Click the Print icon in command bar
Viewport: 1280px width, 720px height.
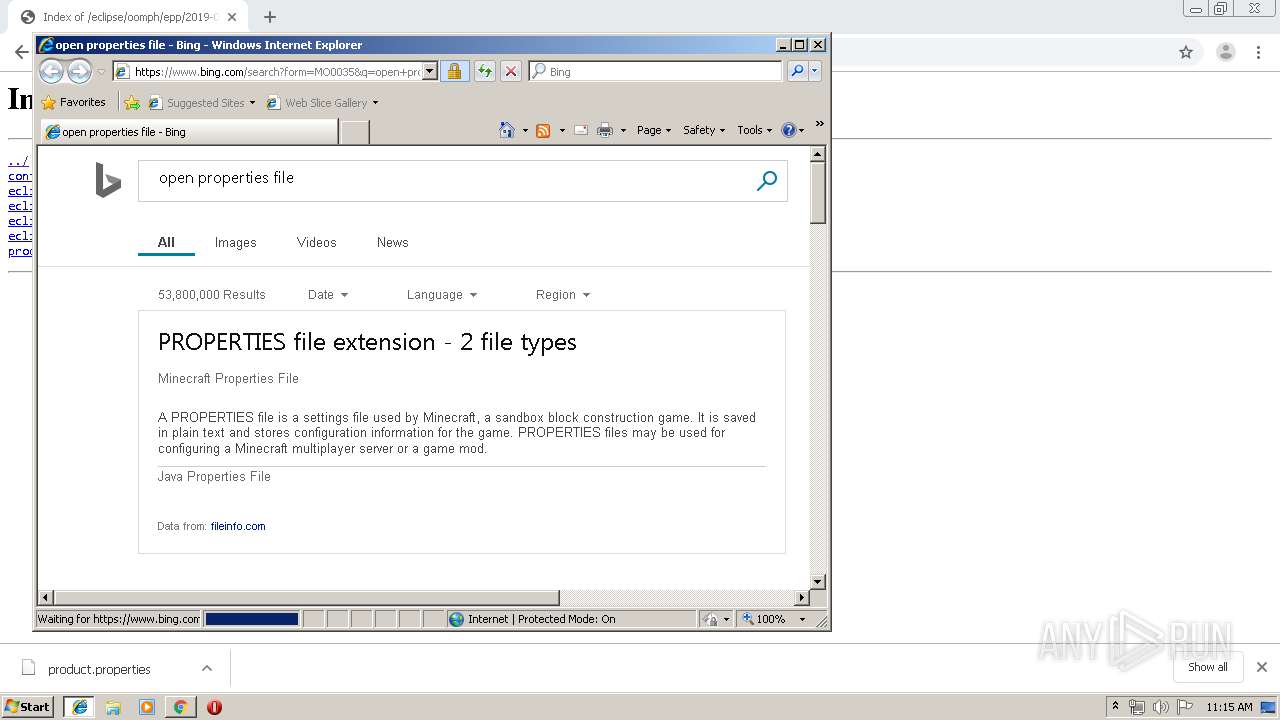tap(605, 130)
